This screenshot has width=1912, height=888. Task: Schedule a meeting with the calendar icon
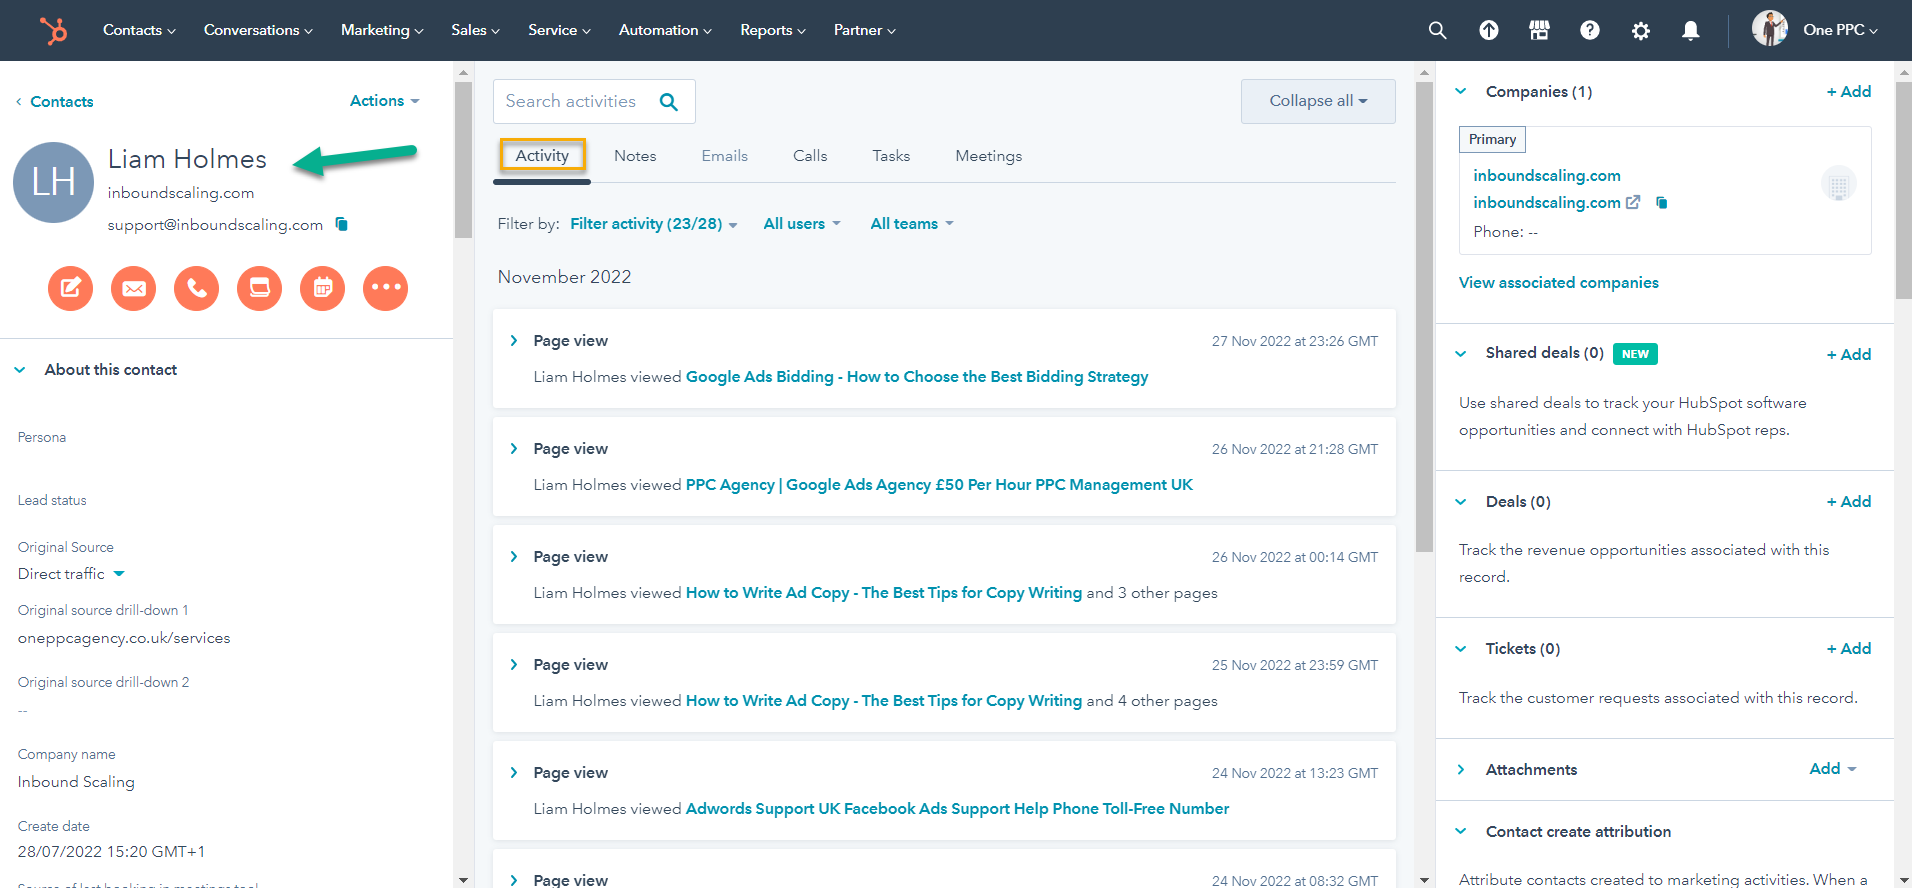(323, 288)
